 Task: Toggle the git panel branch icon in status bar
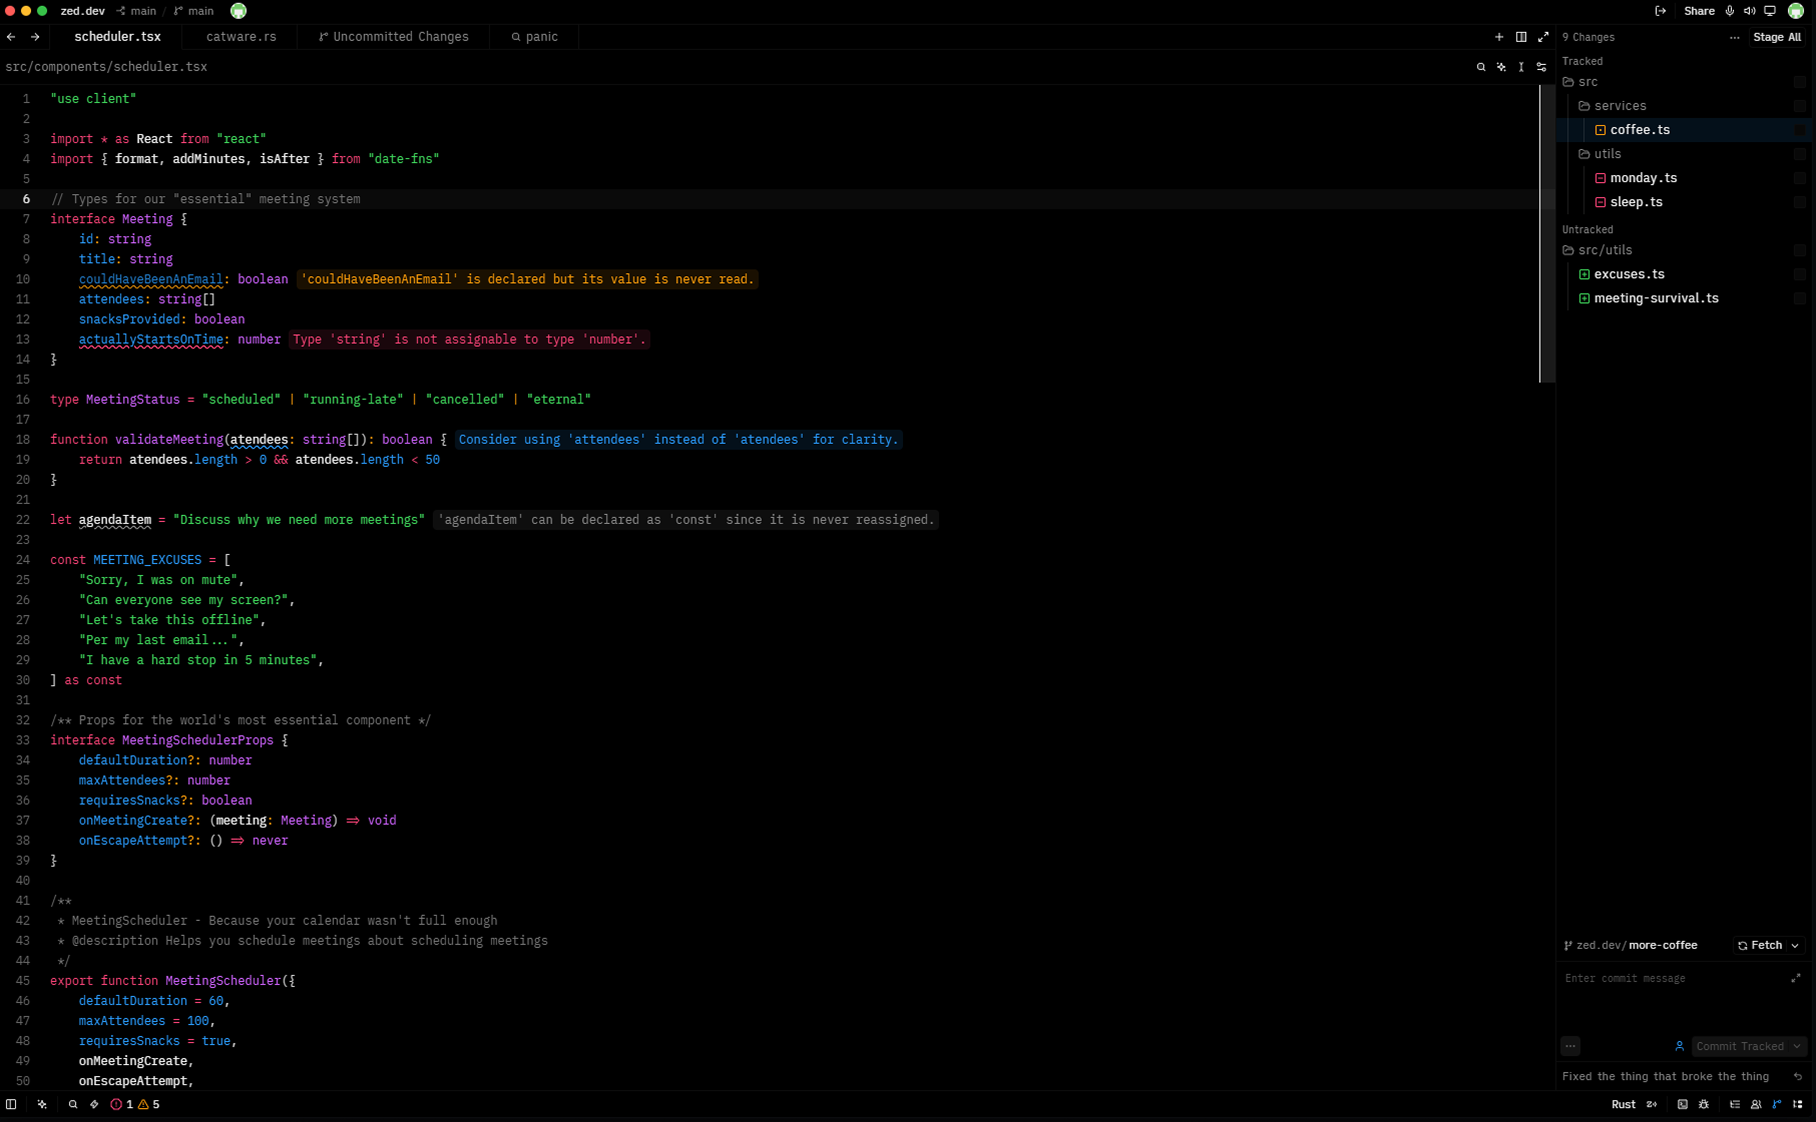[x=1777, y=1104]
